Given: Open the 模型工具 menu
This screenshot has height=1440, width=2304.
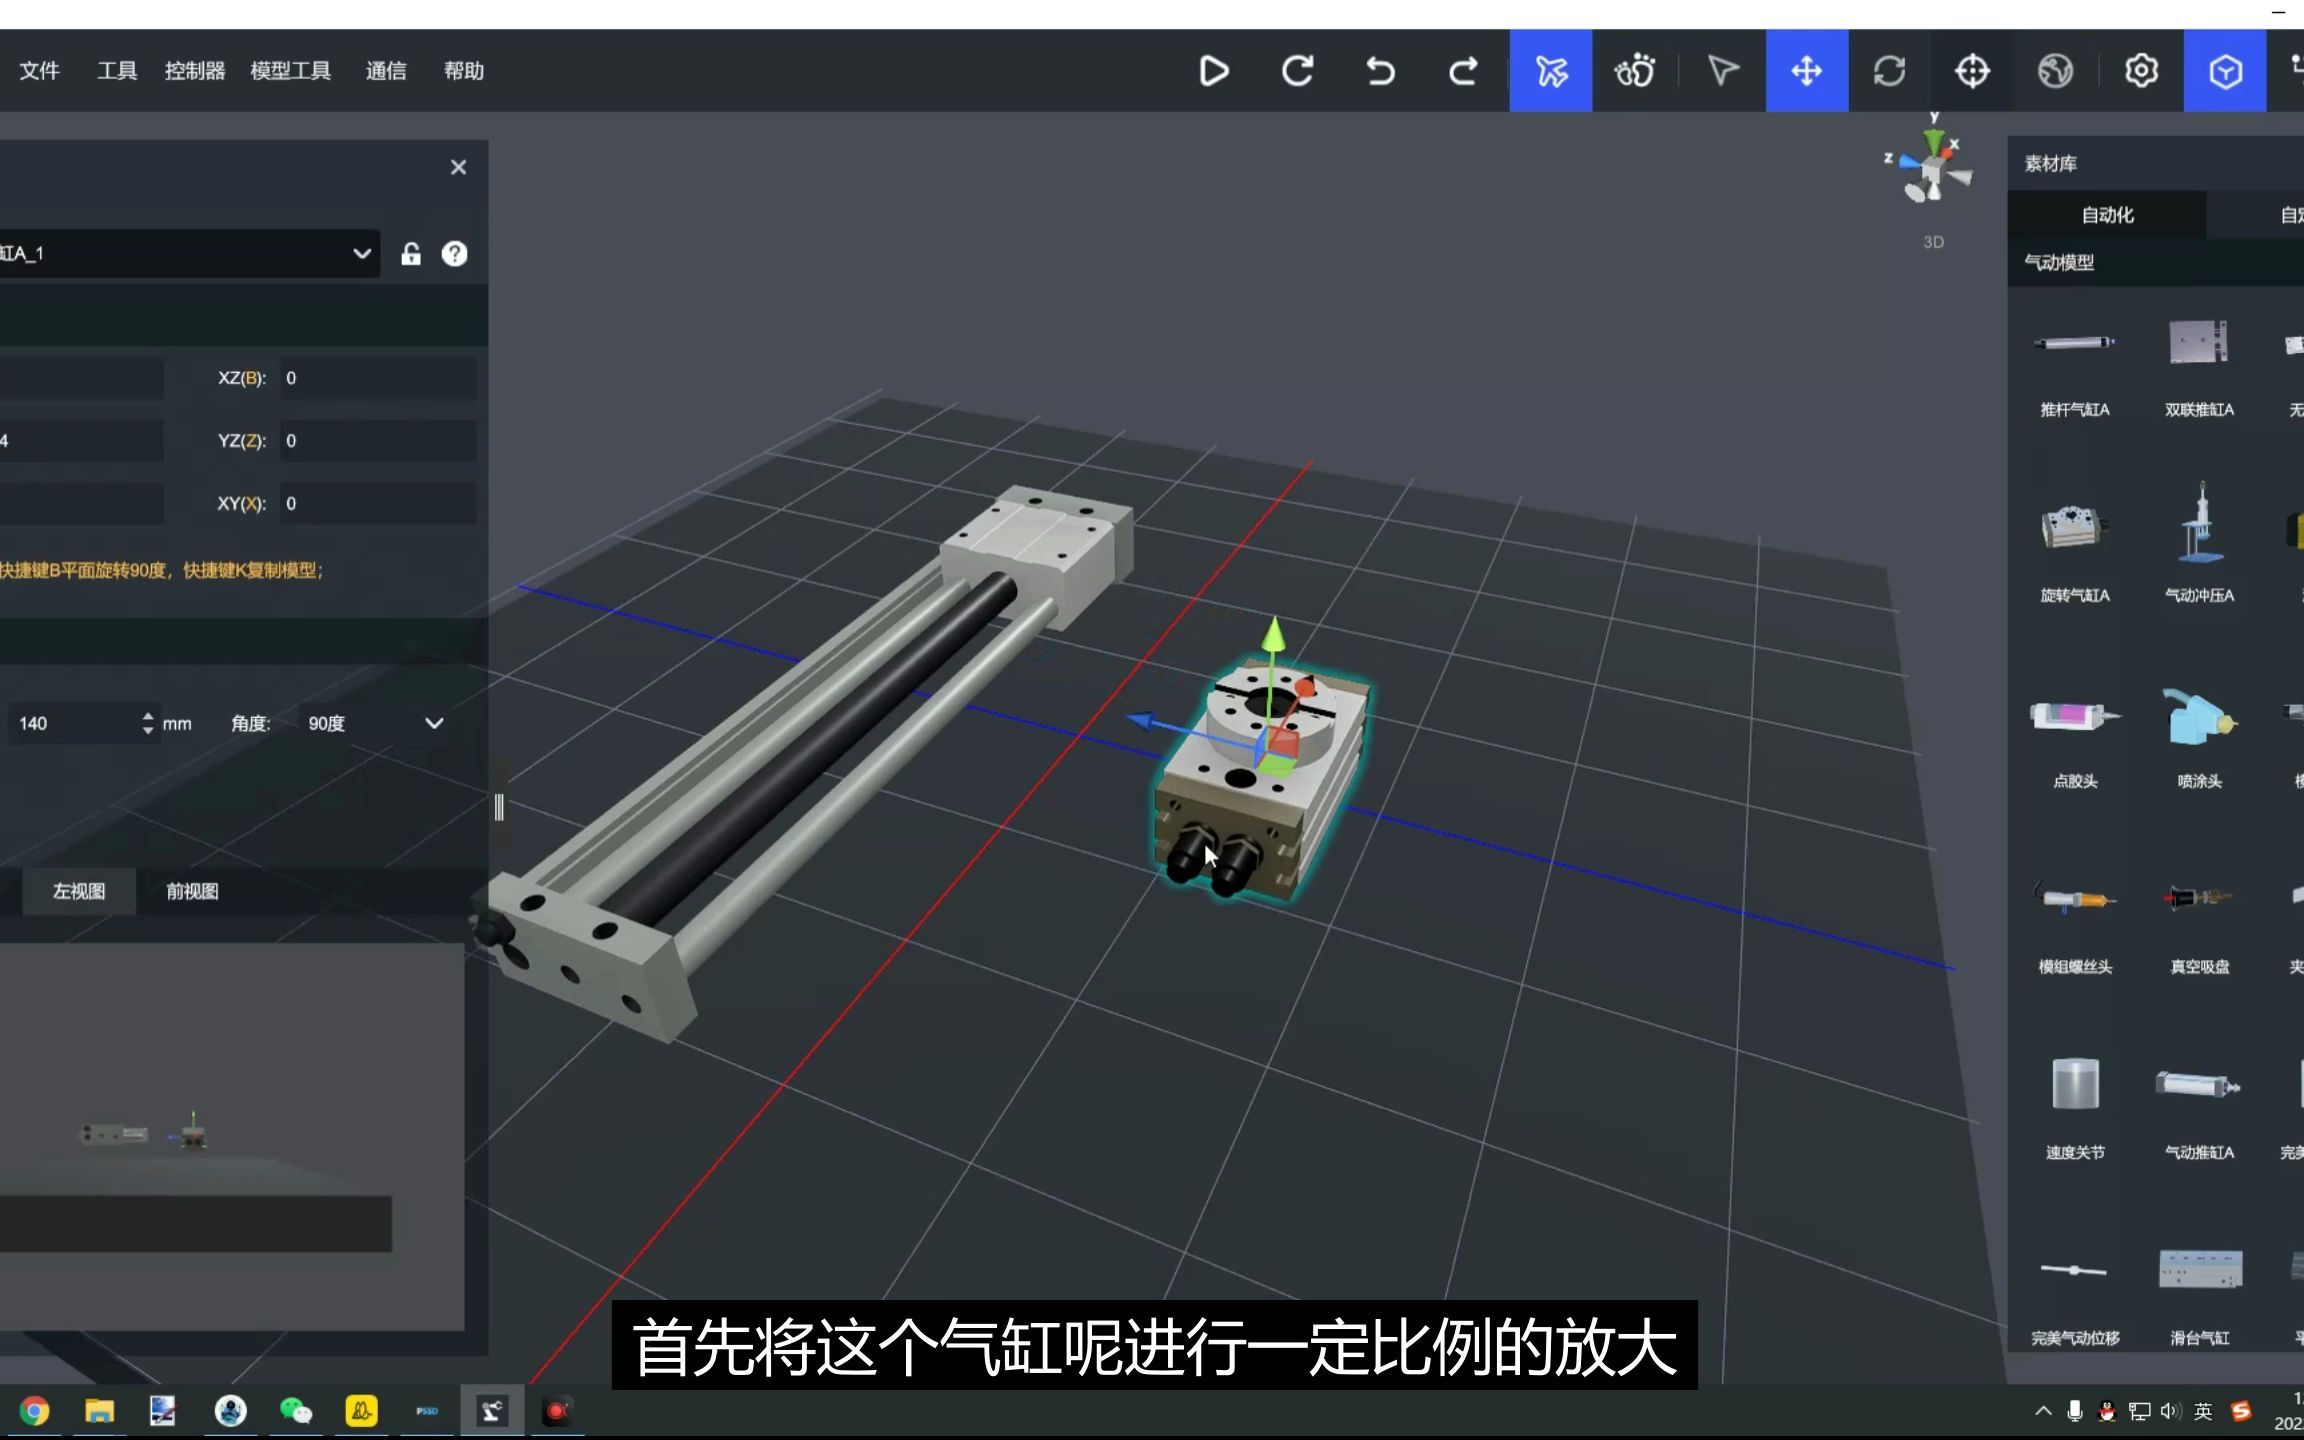Looking at the screenshot, I should (x=289, y=71).
